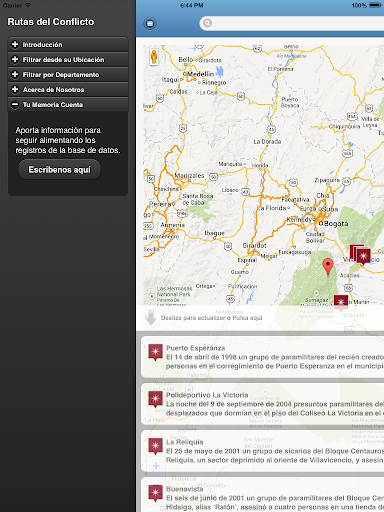Screen dimensions: 384x512
Task: Click the map zoom-in plus button
Action: click(x=156, y=466)
